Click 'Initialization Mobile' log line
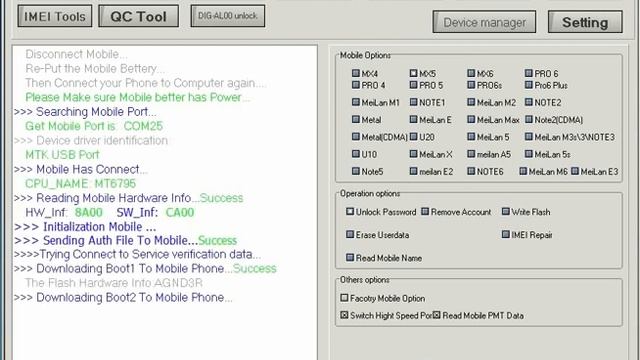 (85, 227)
